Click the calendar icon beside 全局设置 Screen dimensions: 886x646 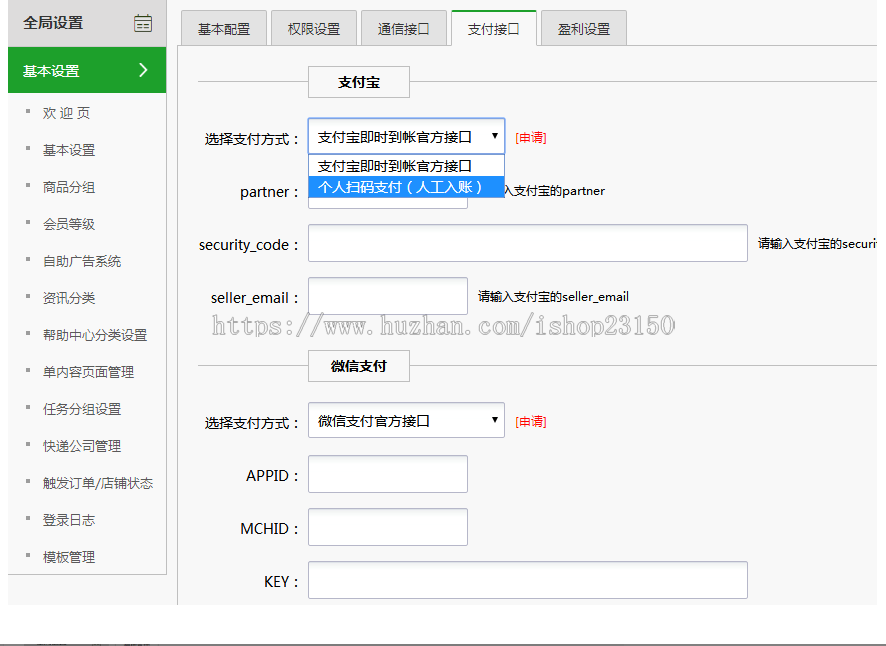(x=142, y=23)
